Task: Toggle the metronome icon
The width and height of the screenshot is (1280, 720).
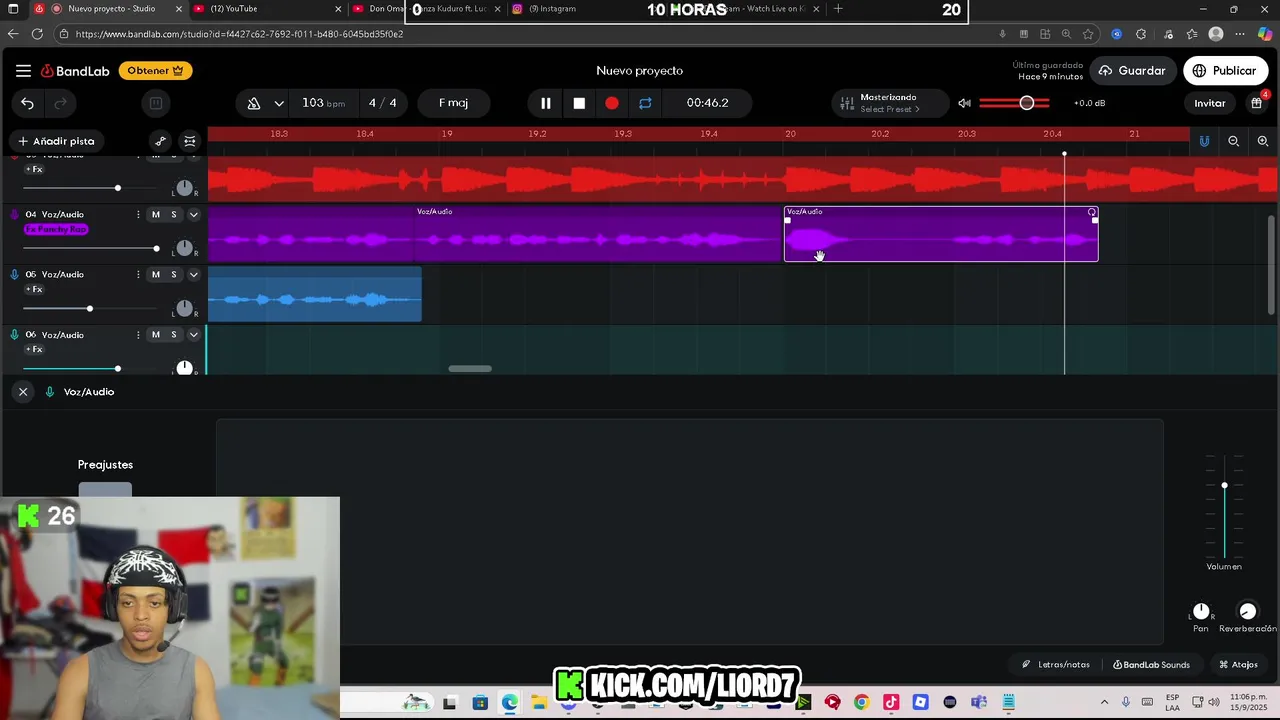Action: click(254, 103)
